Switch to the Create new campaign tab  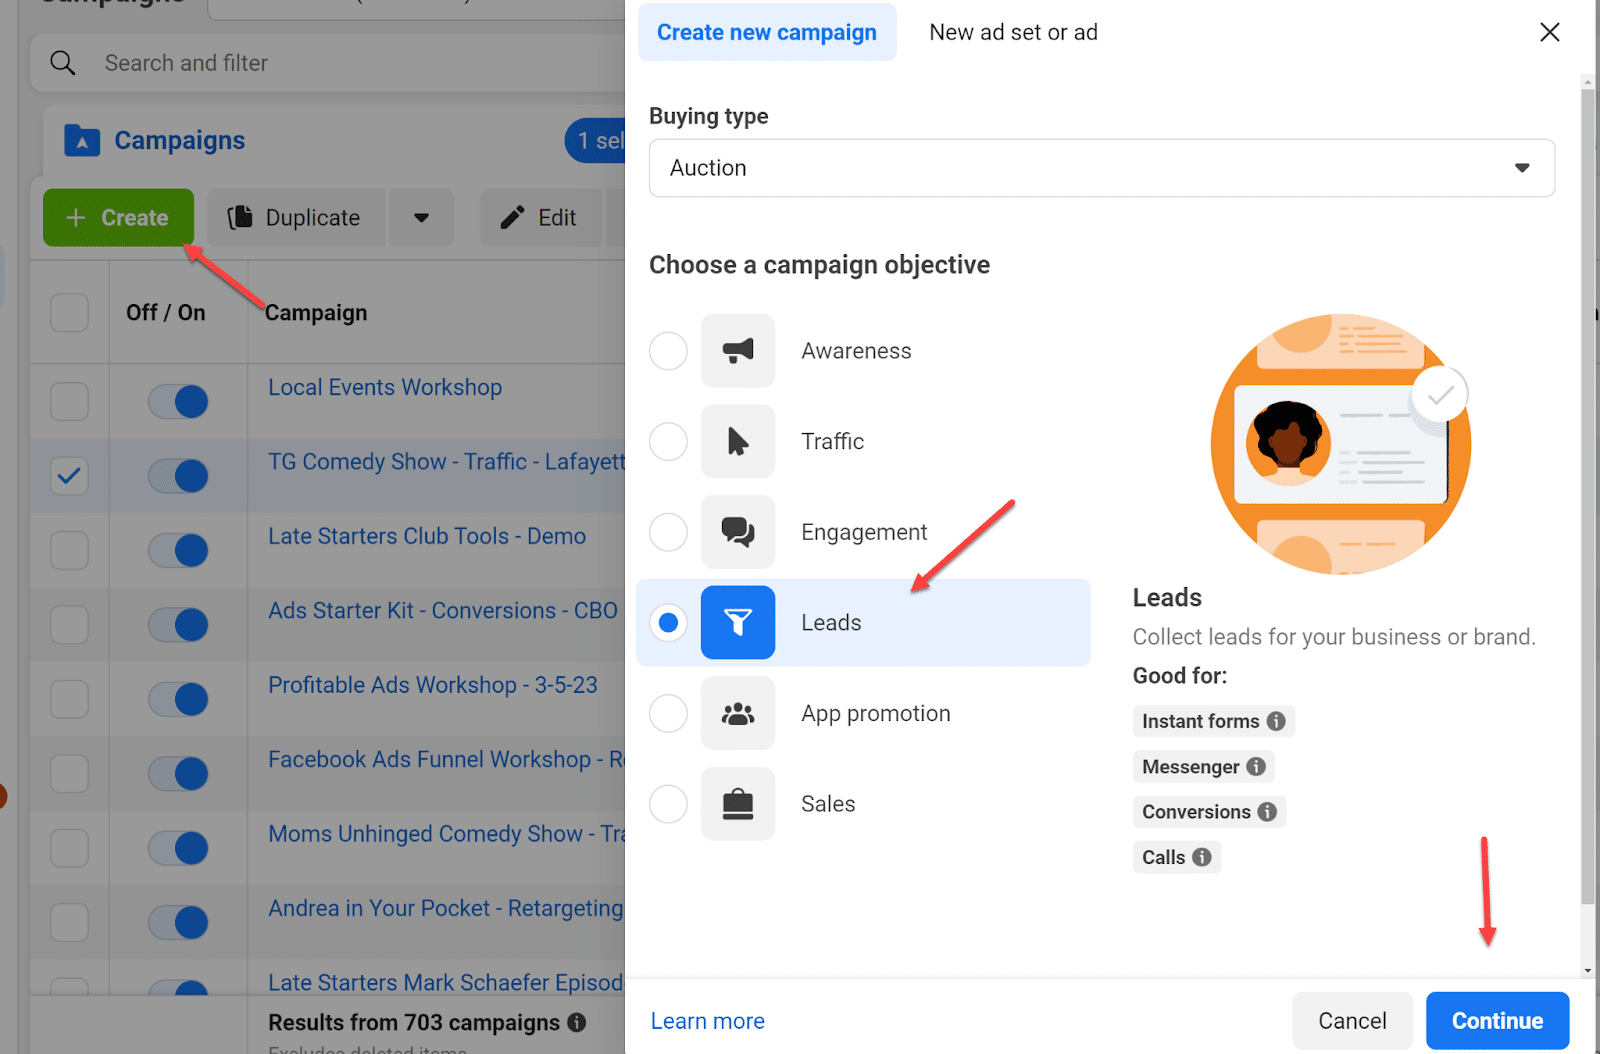pos(766,32)
